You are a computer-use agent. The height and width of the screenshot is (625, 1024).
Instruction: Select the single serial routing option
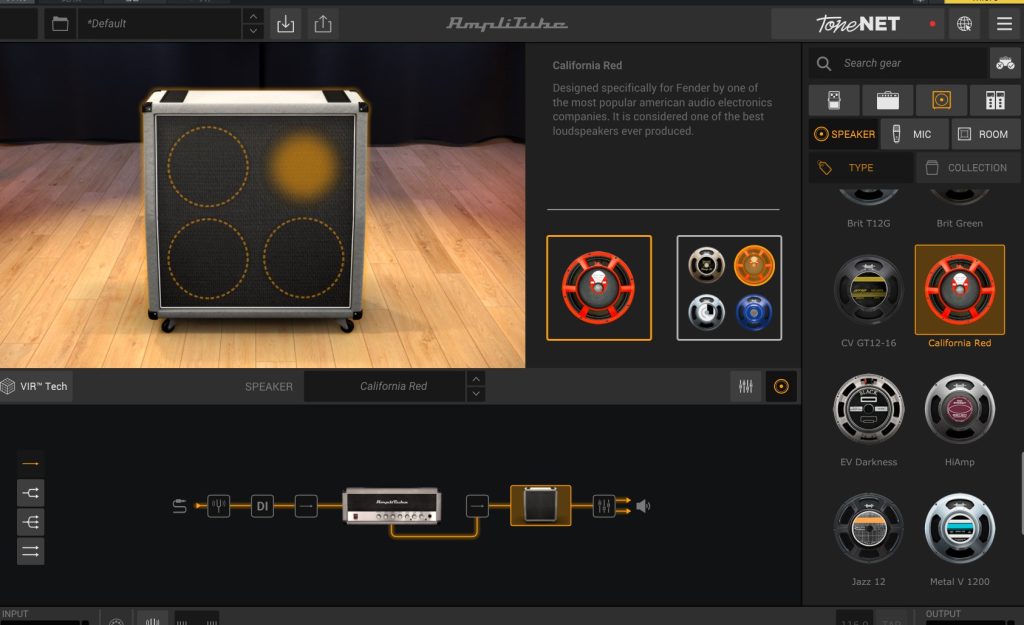(30, 464)
